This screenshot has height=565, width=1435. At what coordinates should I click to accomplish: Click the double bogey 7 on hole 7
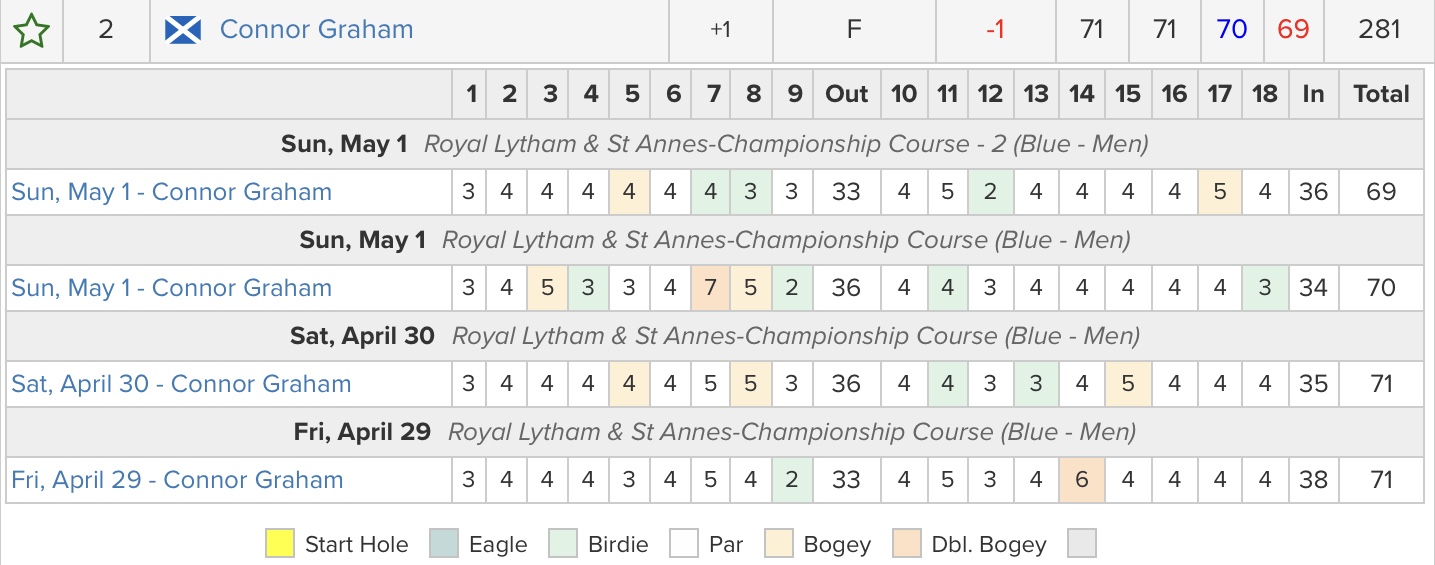click(711, 288)
